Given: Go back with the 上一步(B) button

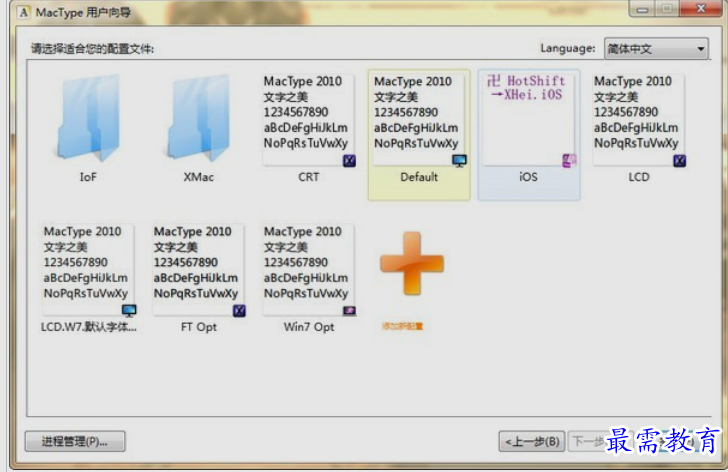Looking at the screenshot, I should tap(532, 441).
